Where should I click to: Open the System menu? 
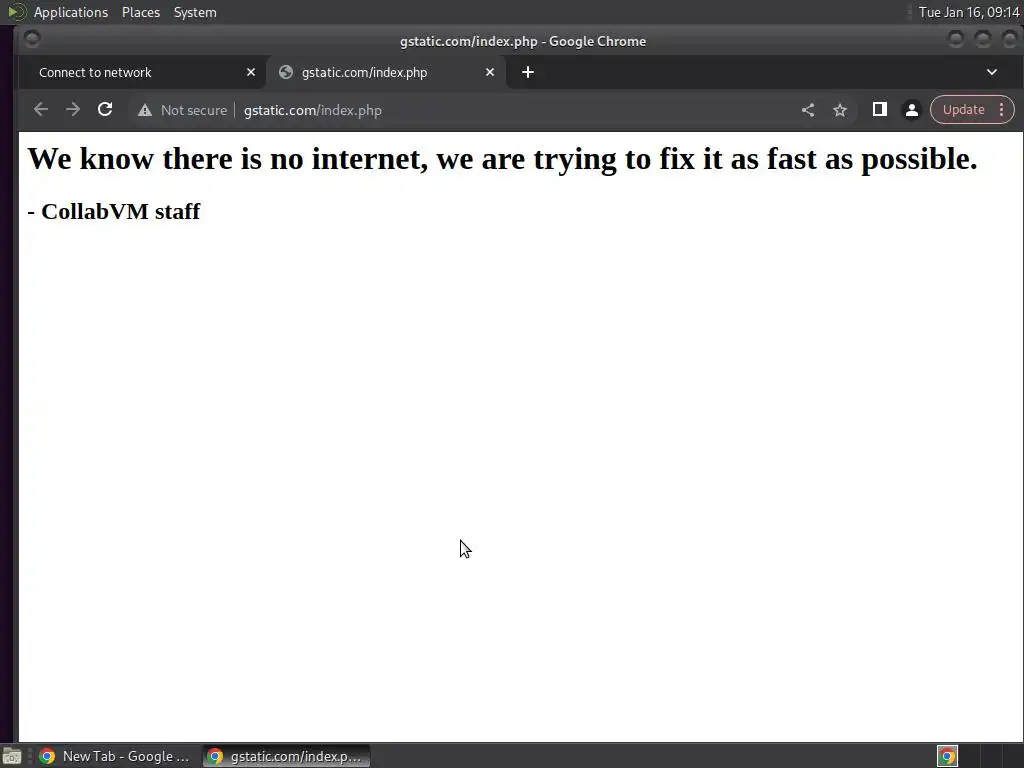tap(195, 12)
